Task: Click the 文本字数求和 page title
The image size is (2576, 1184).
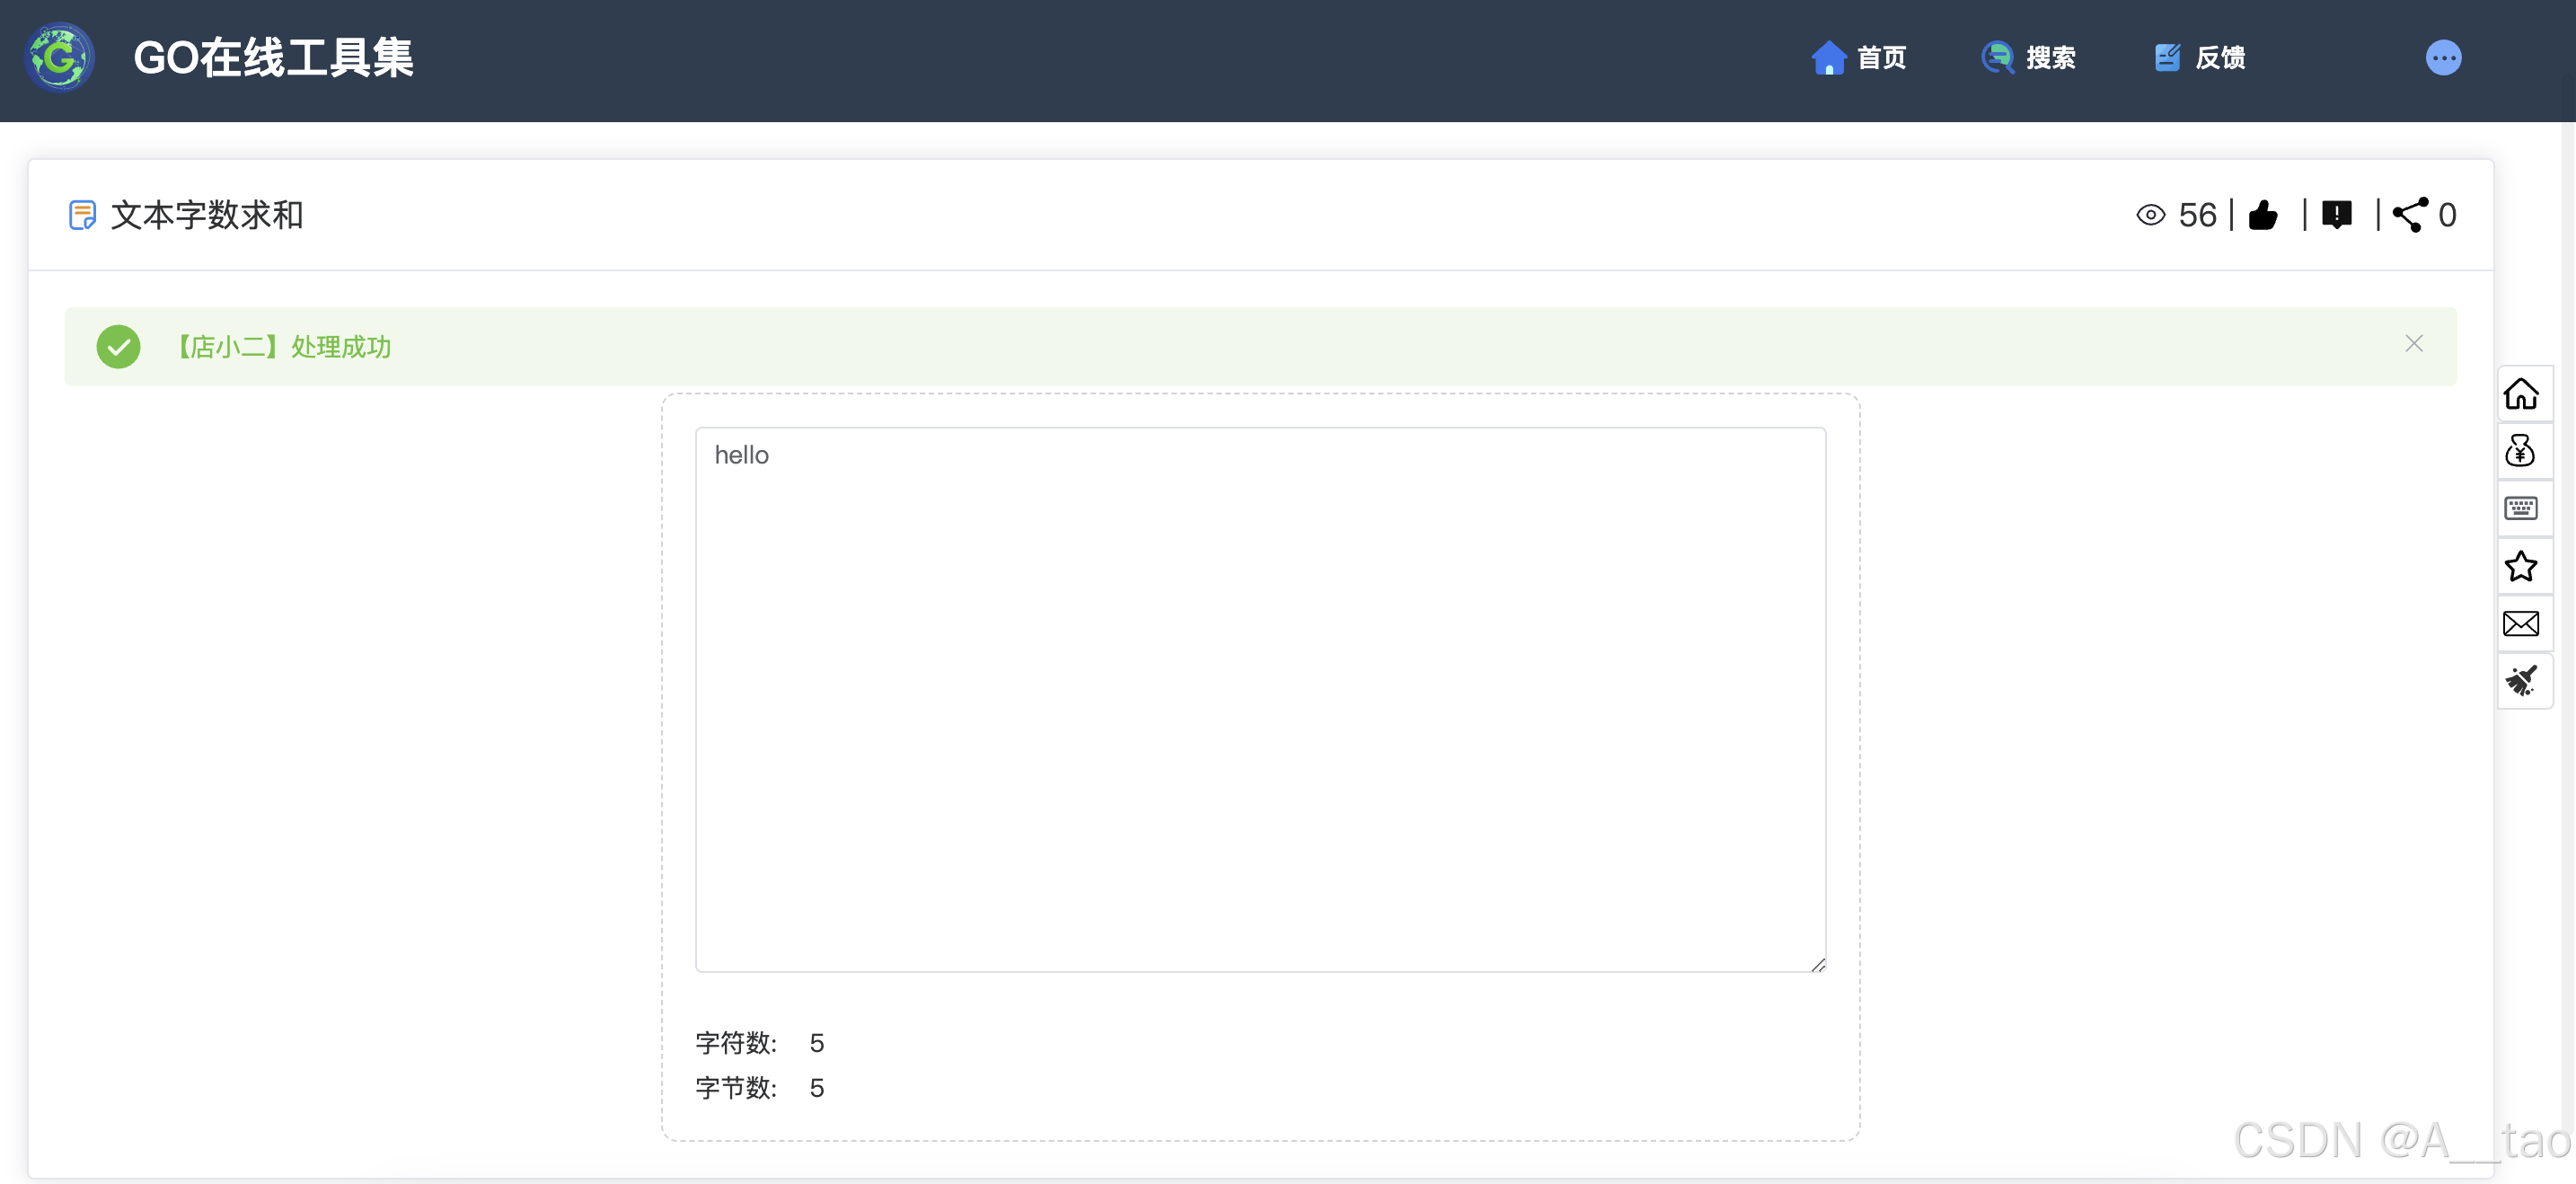Action: (x=206, y=215)
